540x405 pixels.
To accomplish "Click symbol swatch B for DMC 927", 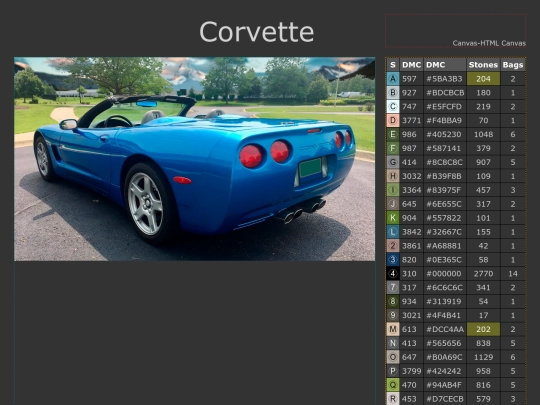I will tap(393, 93).
